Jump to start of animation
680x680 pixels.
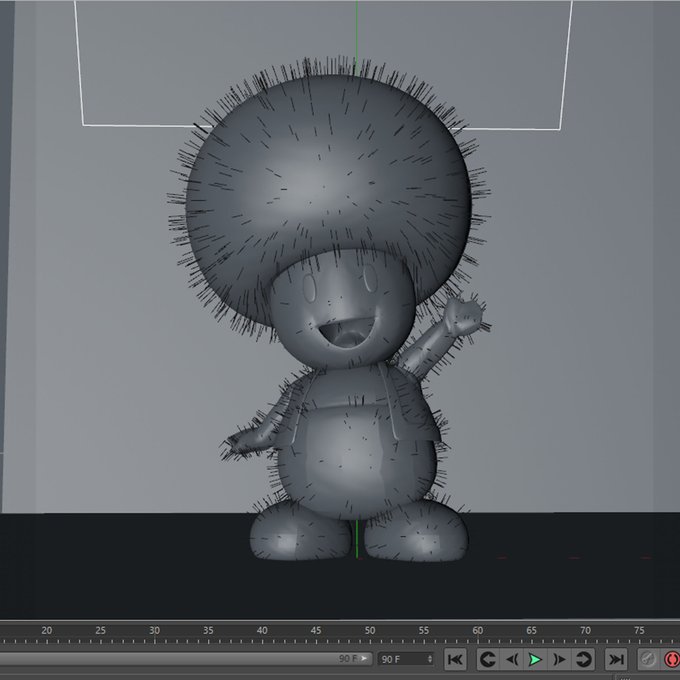(455, 659)
